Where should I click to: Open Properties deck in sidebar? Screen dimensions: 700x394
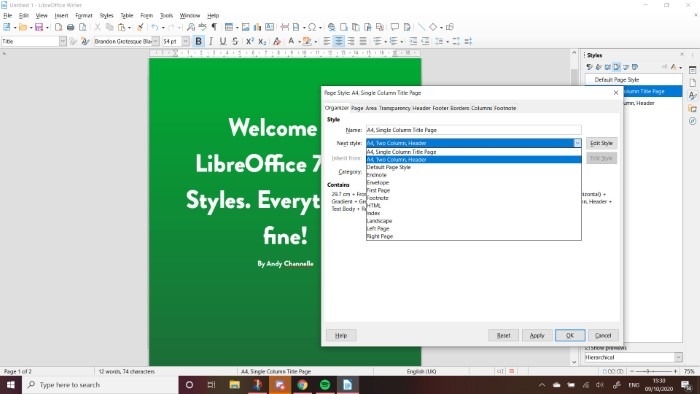692,70
